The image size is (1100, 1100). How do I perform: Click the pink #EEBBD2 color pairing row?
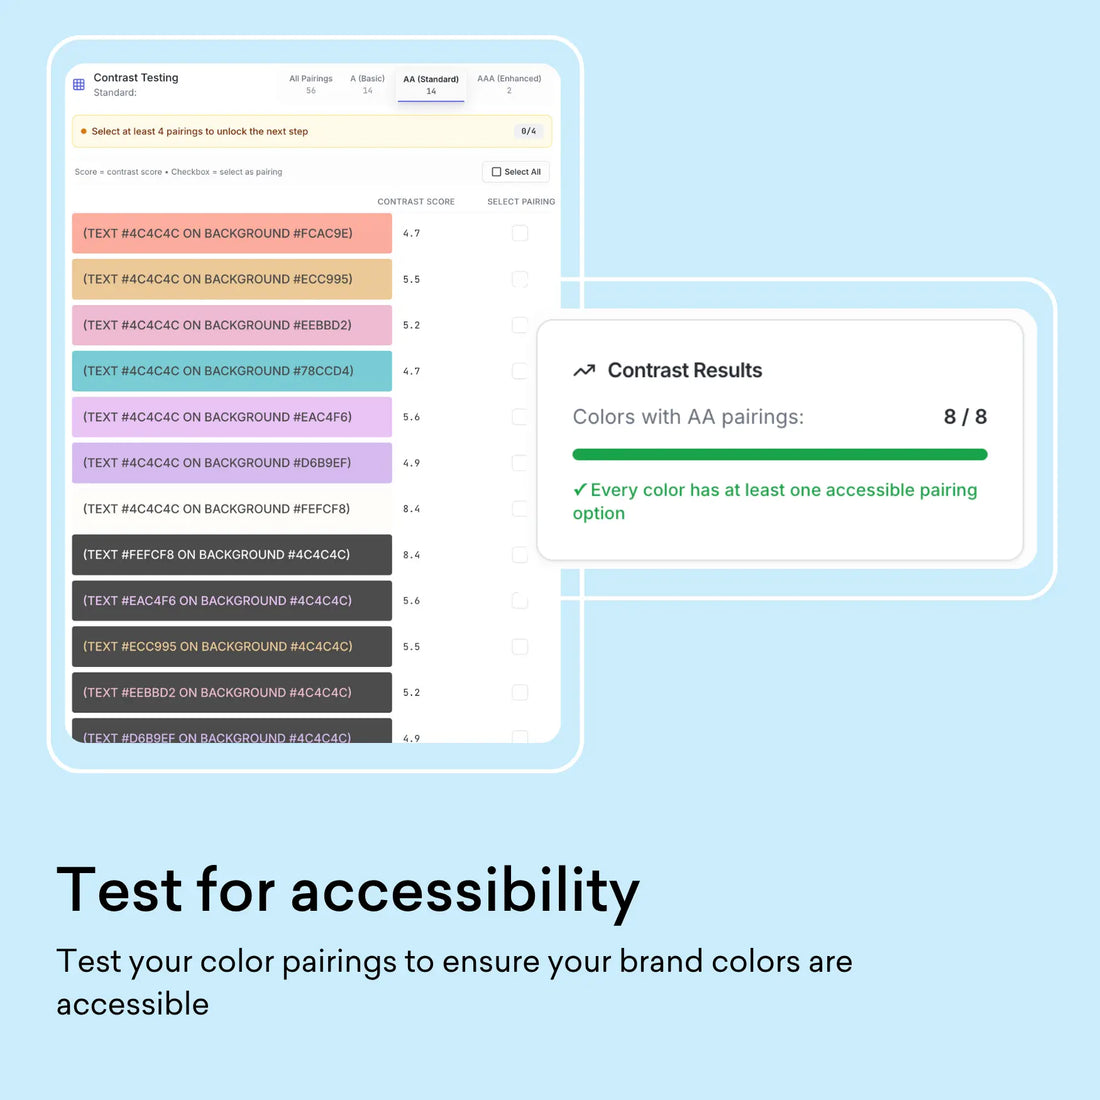[231, 324]
